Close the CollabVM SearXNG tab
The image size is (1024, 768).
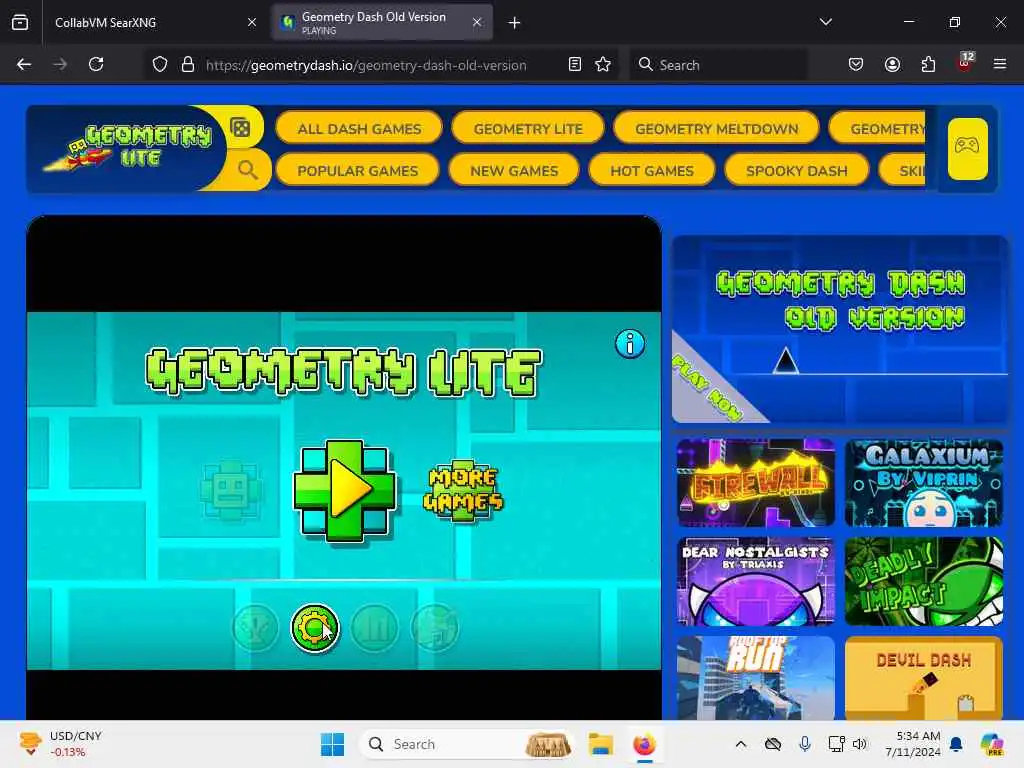coord(251,22)
